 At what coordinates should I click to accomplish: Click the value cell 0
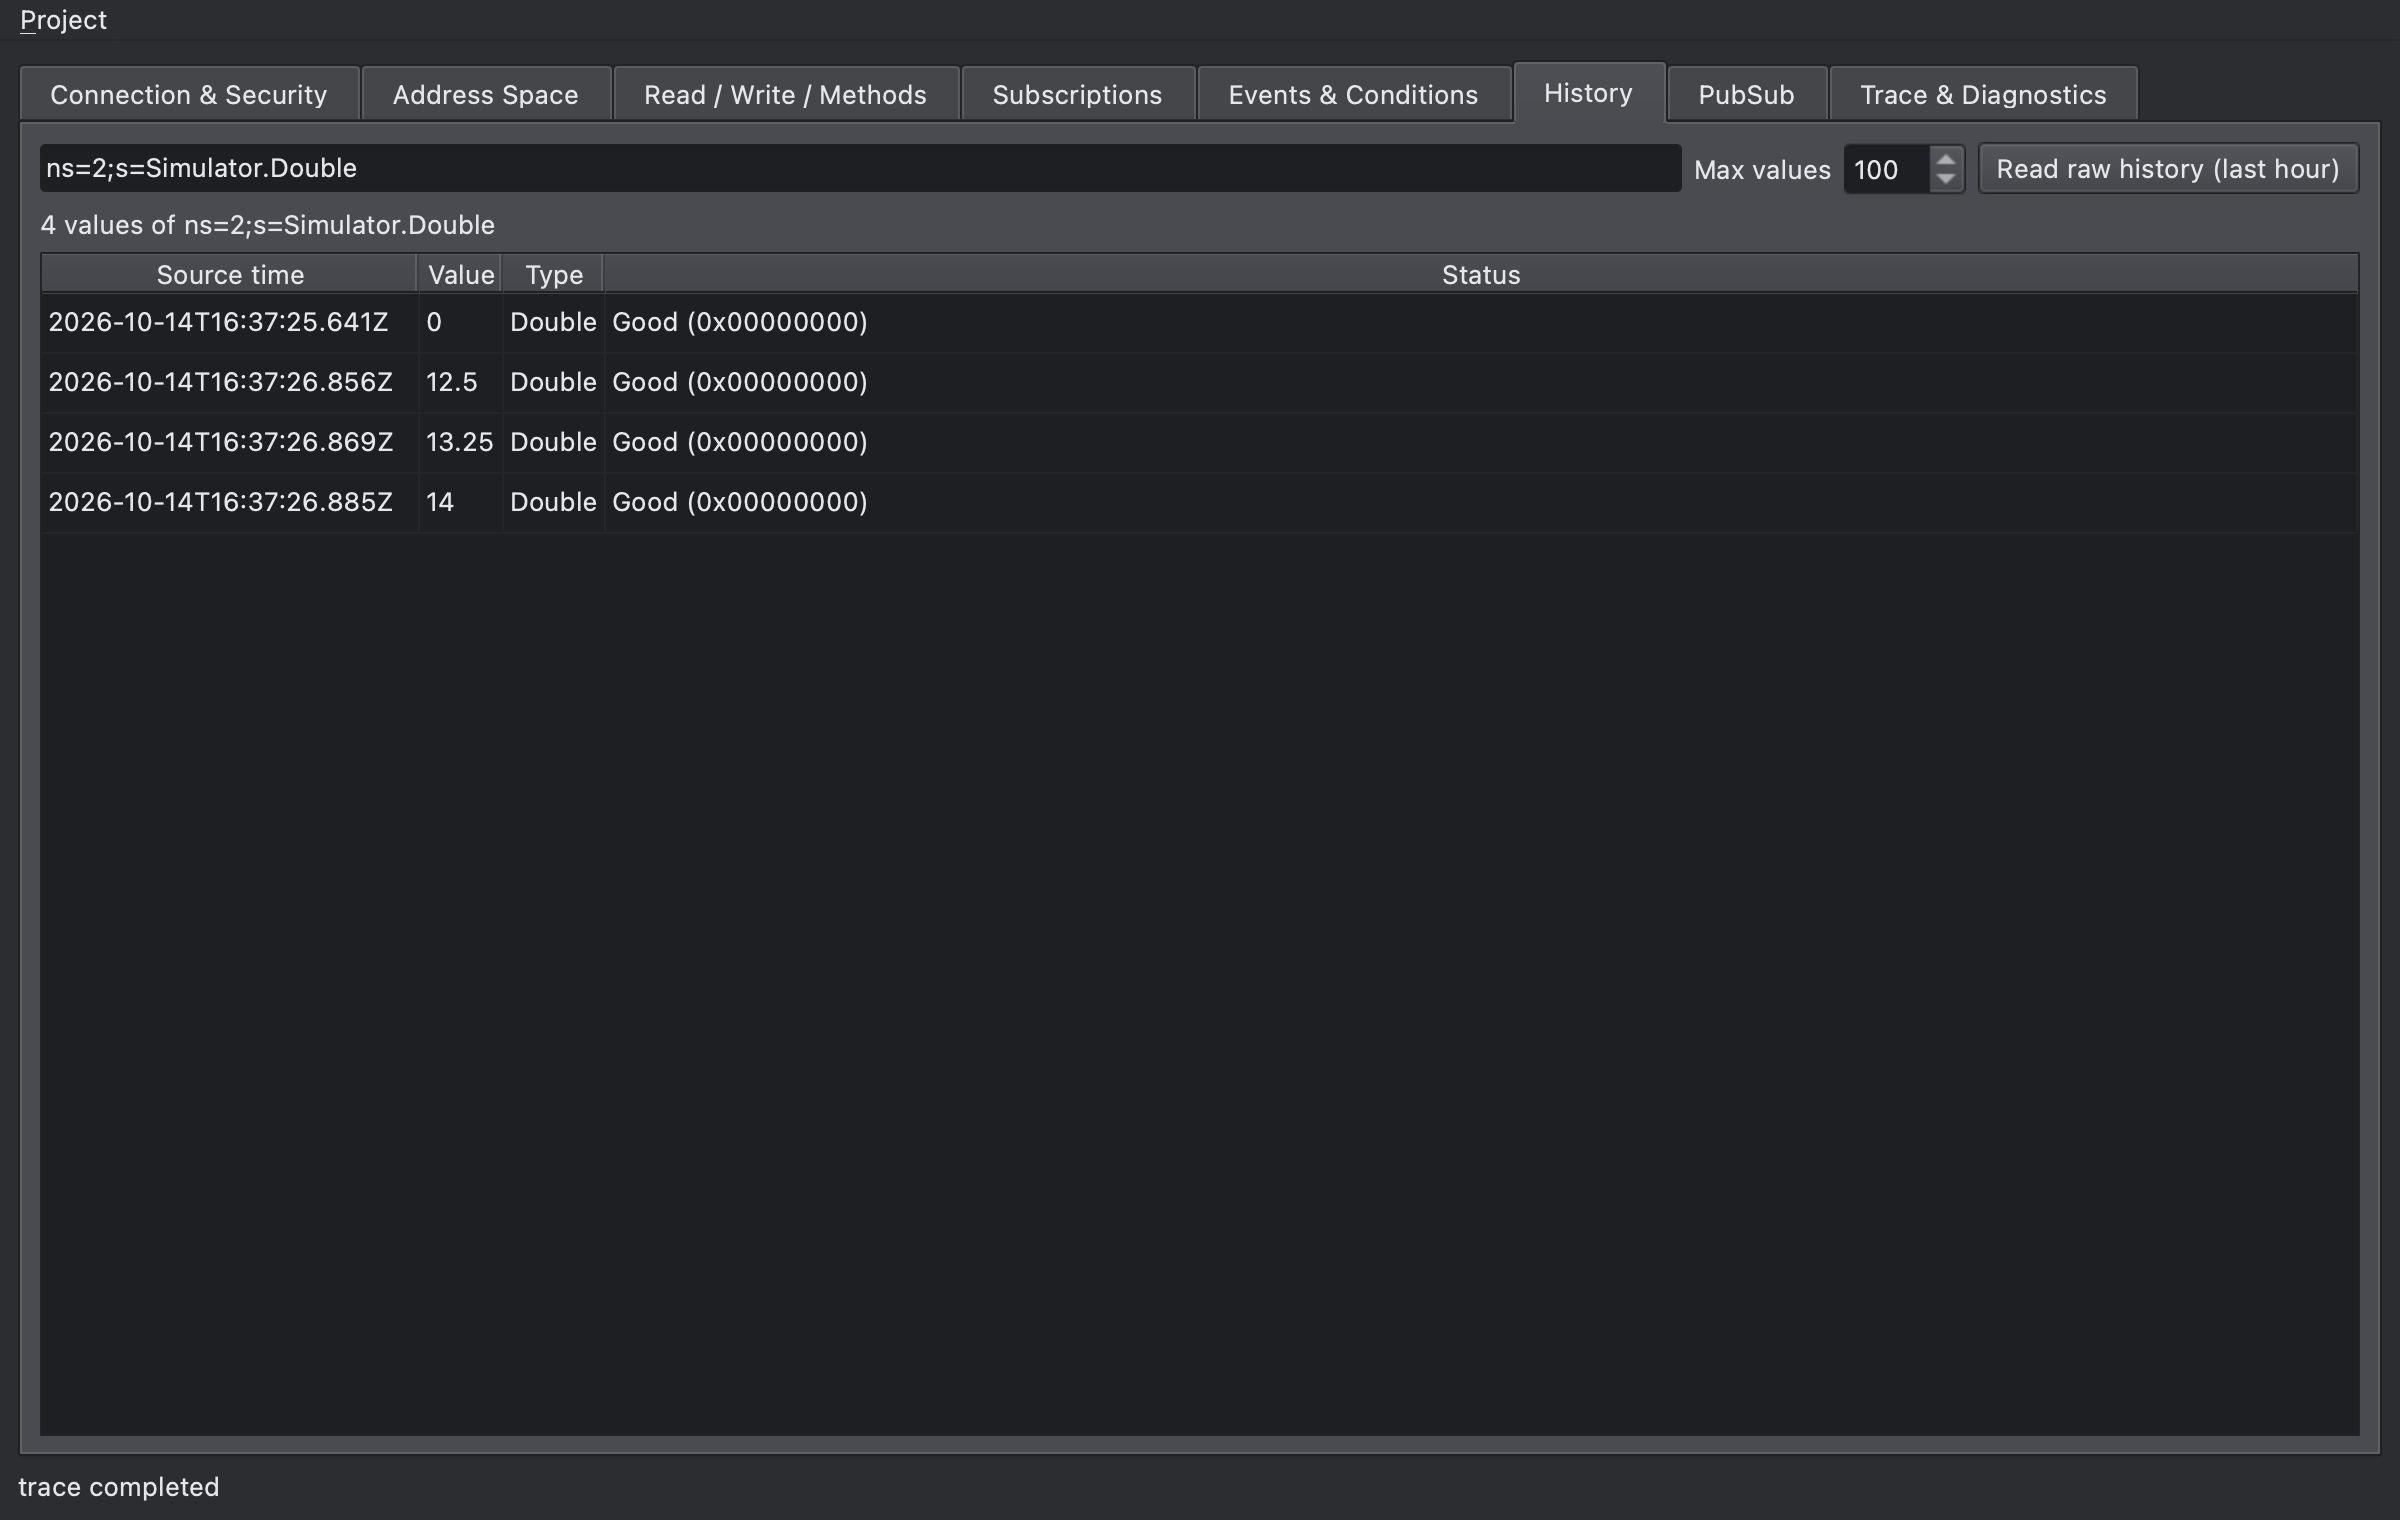point(460,322)
